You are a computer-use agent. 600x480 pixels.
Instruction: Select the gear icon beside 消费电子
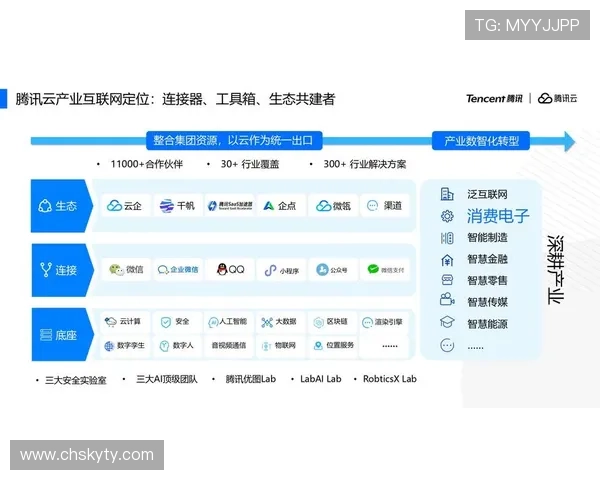coord(447,216)
